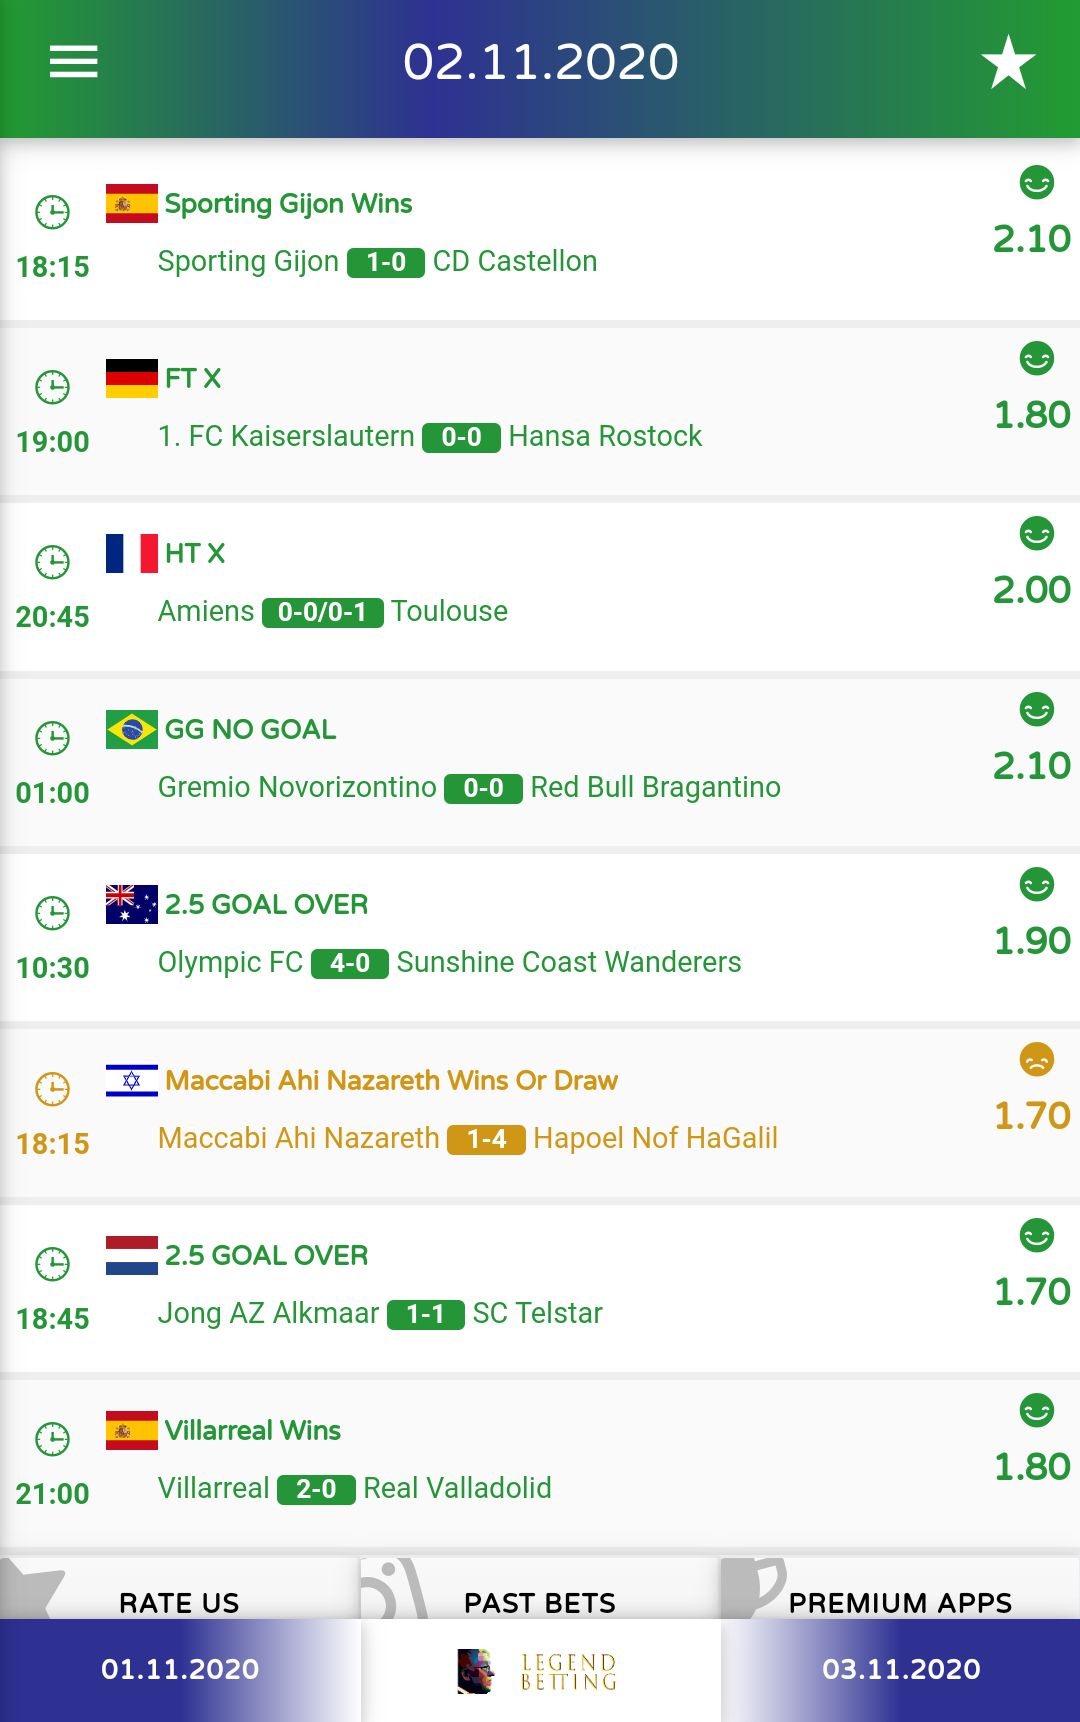Screen dimensions: 1080x1722
Task: Tap the French flag next to HT X
Action: click(x=132, y=553)
